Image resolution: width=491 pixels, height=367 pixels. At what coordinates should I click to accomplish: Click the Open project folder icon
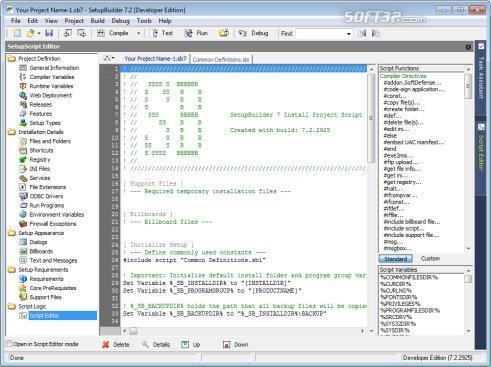pos(30,33)
